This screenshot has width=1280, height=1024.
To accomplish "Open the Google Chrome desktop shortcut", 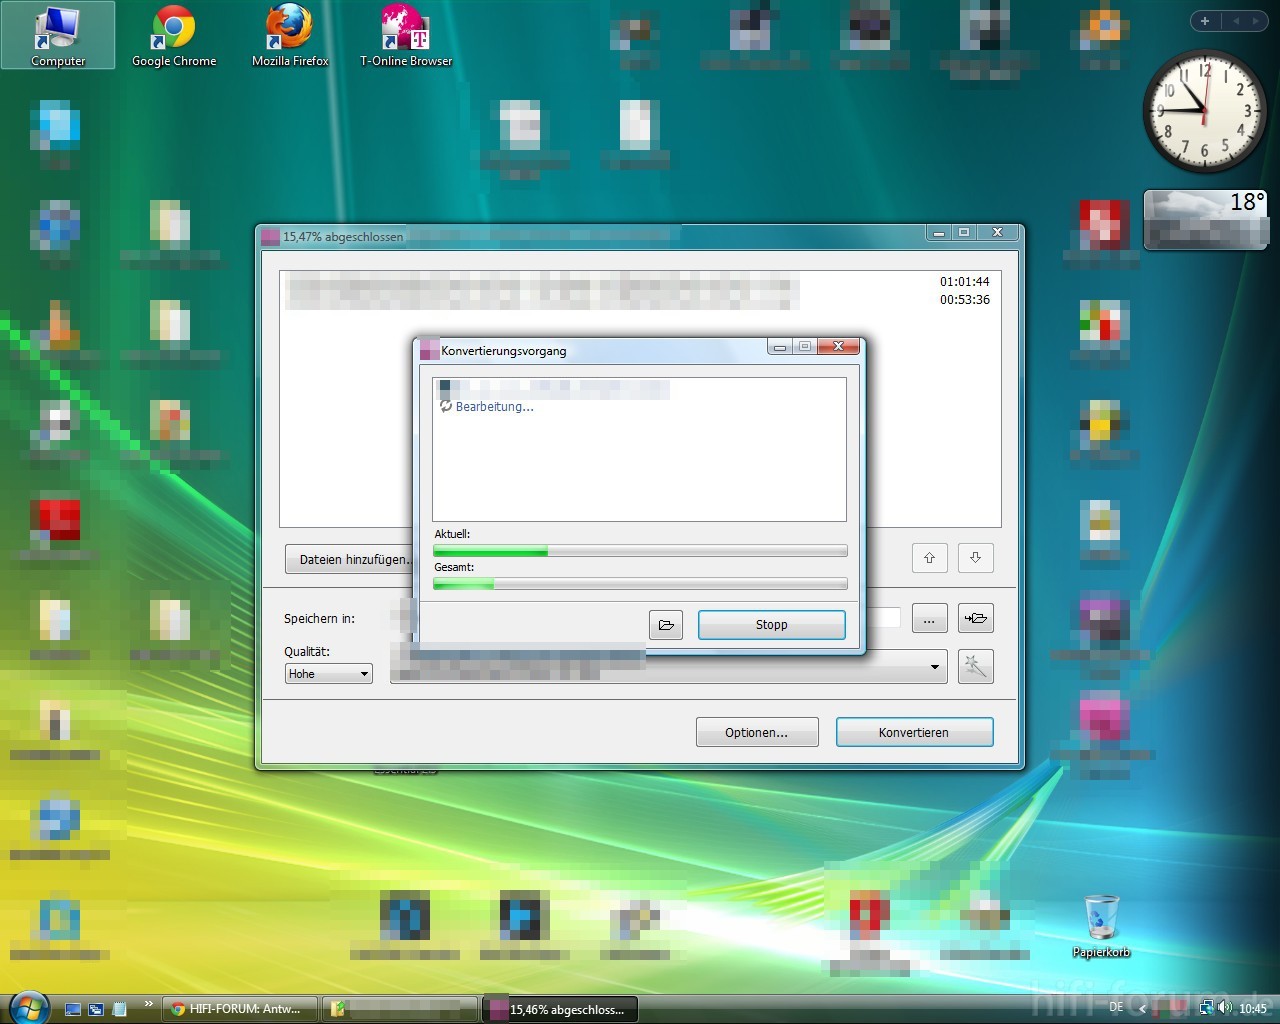I will [174, 36].
